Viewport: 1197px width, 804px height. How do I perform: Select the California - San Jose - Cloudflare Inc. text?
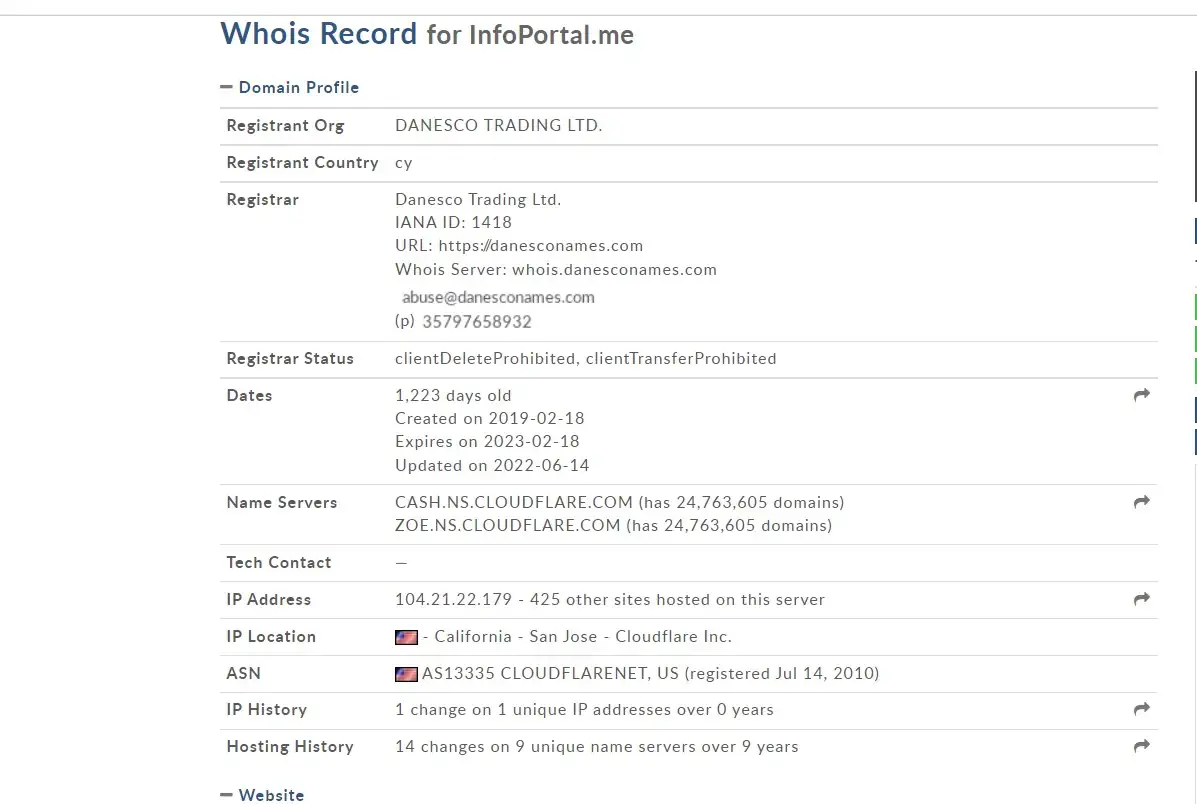pyautogui.click(x=583, y=637)
